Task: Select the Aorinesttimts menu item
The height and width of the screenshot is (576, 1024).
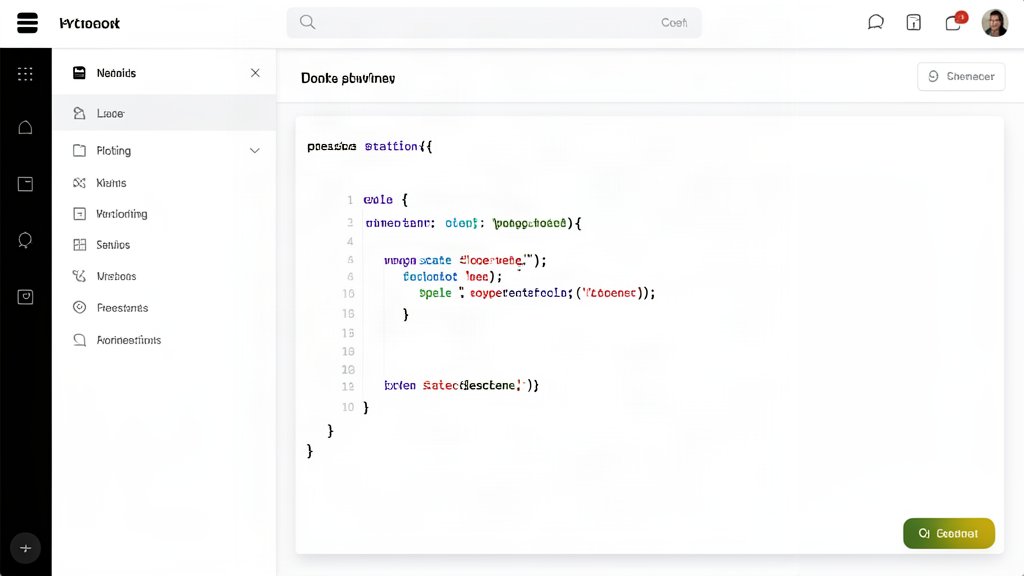Action: pos(164,340)
